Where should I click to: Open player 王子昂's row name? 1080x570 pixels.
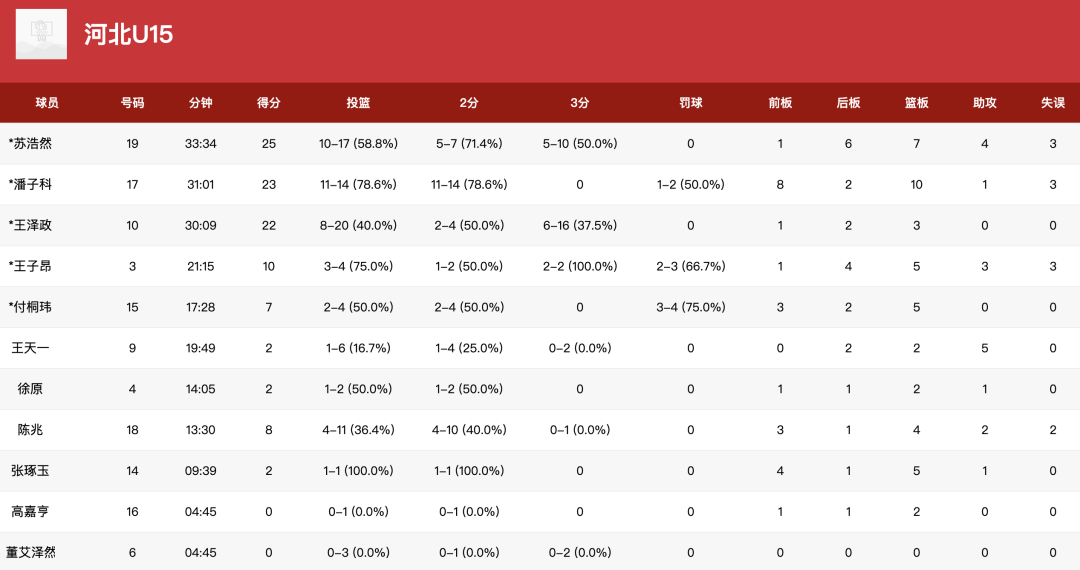31,267
